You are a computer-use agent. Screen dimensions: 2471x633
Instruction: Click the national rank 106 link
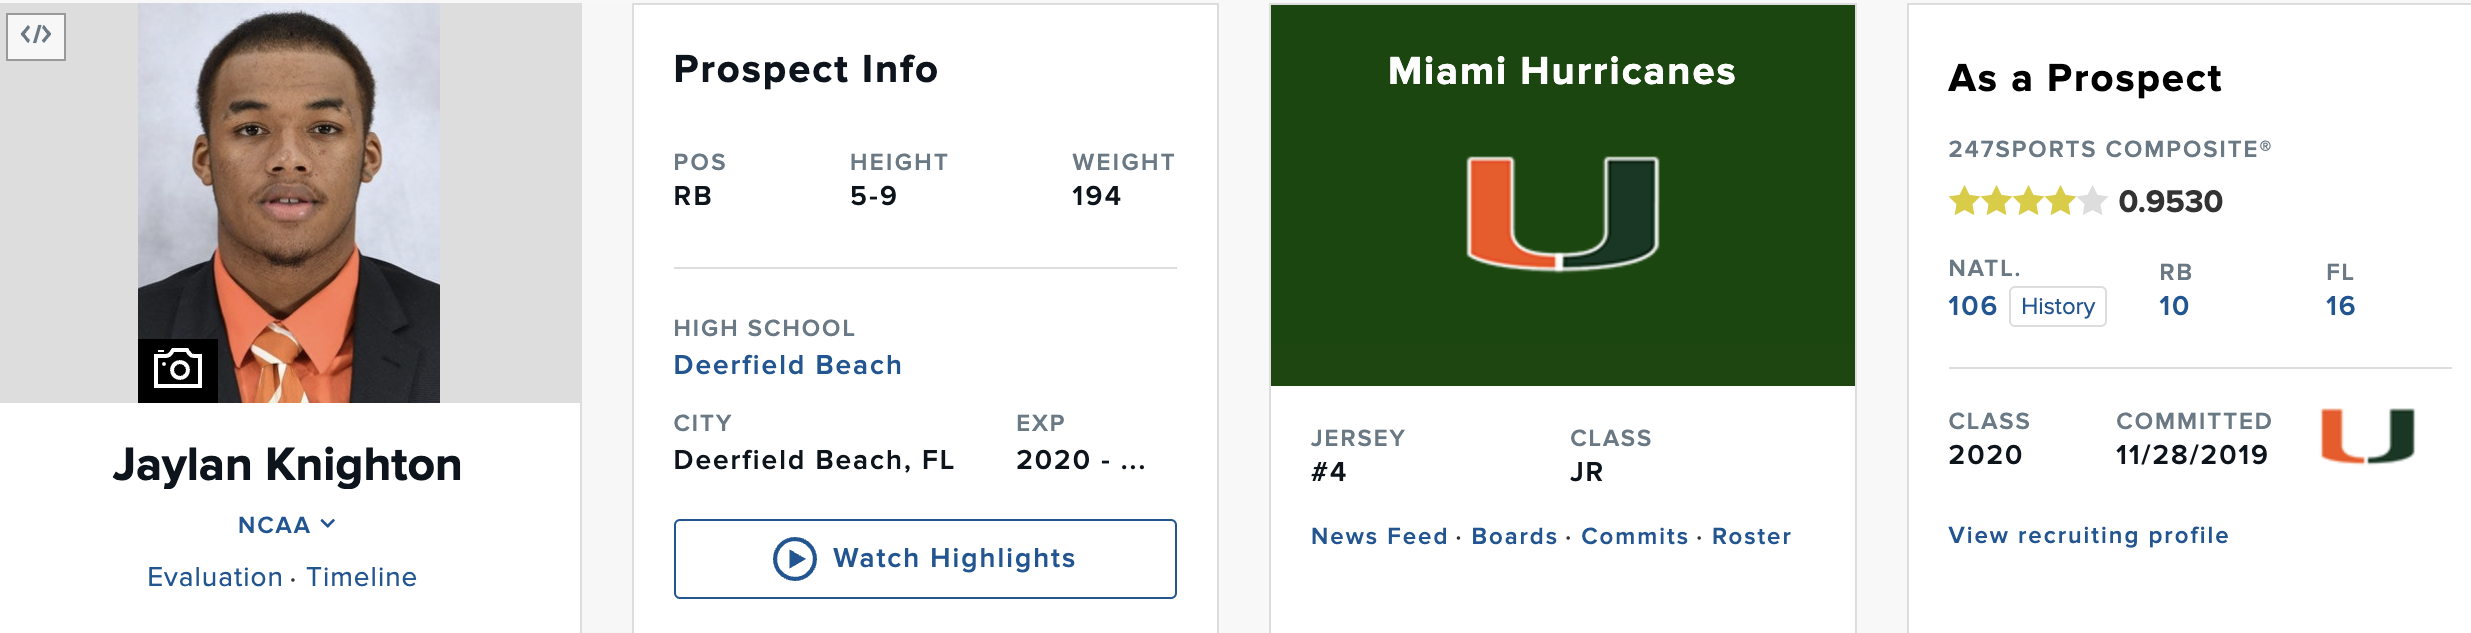click(1972, 306)
